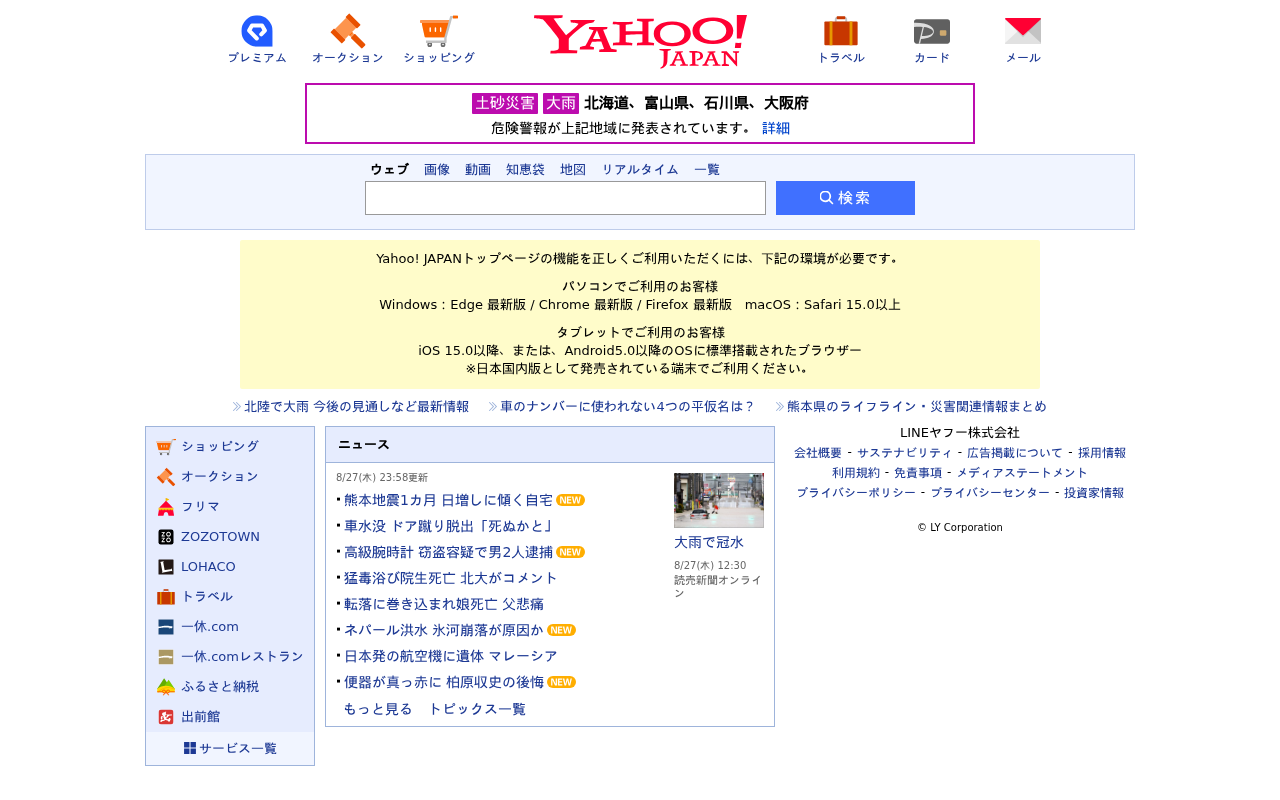Focus the web search text box

[565, 198]
